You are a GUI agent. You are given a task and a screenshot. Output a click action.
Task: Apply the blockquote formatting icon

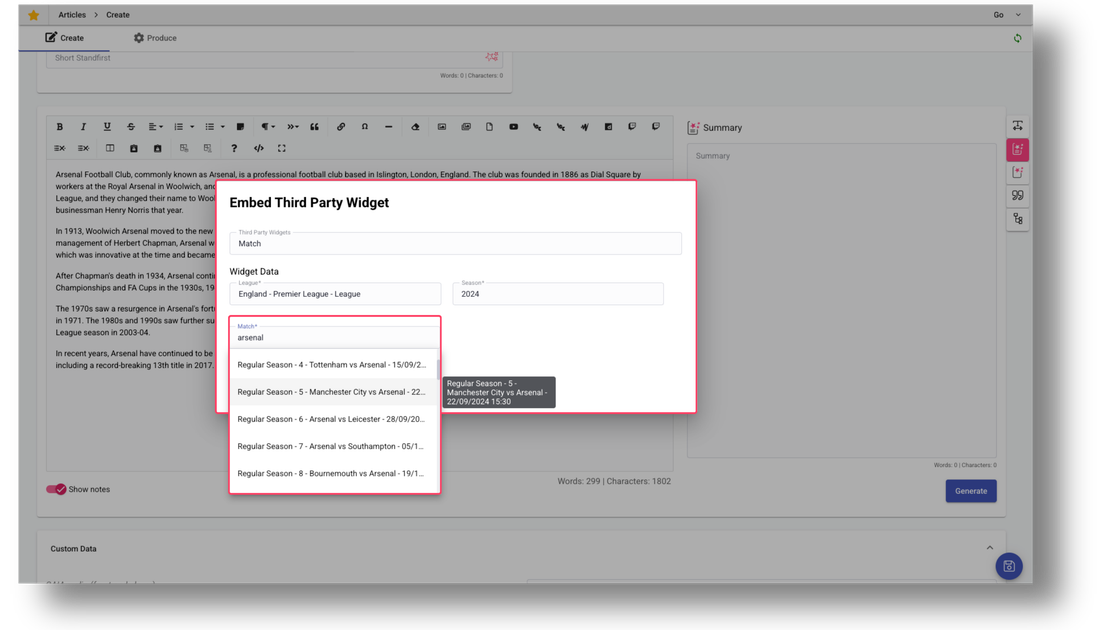pyautogui.click(x=314, y=127)
